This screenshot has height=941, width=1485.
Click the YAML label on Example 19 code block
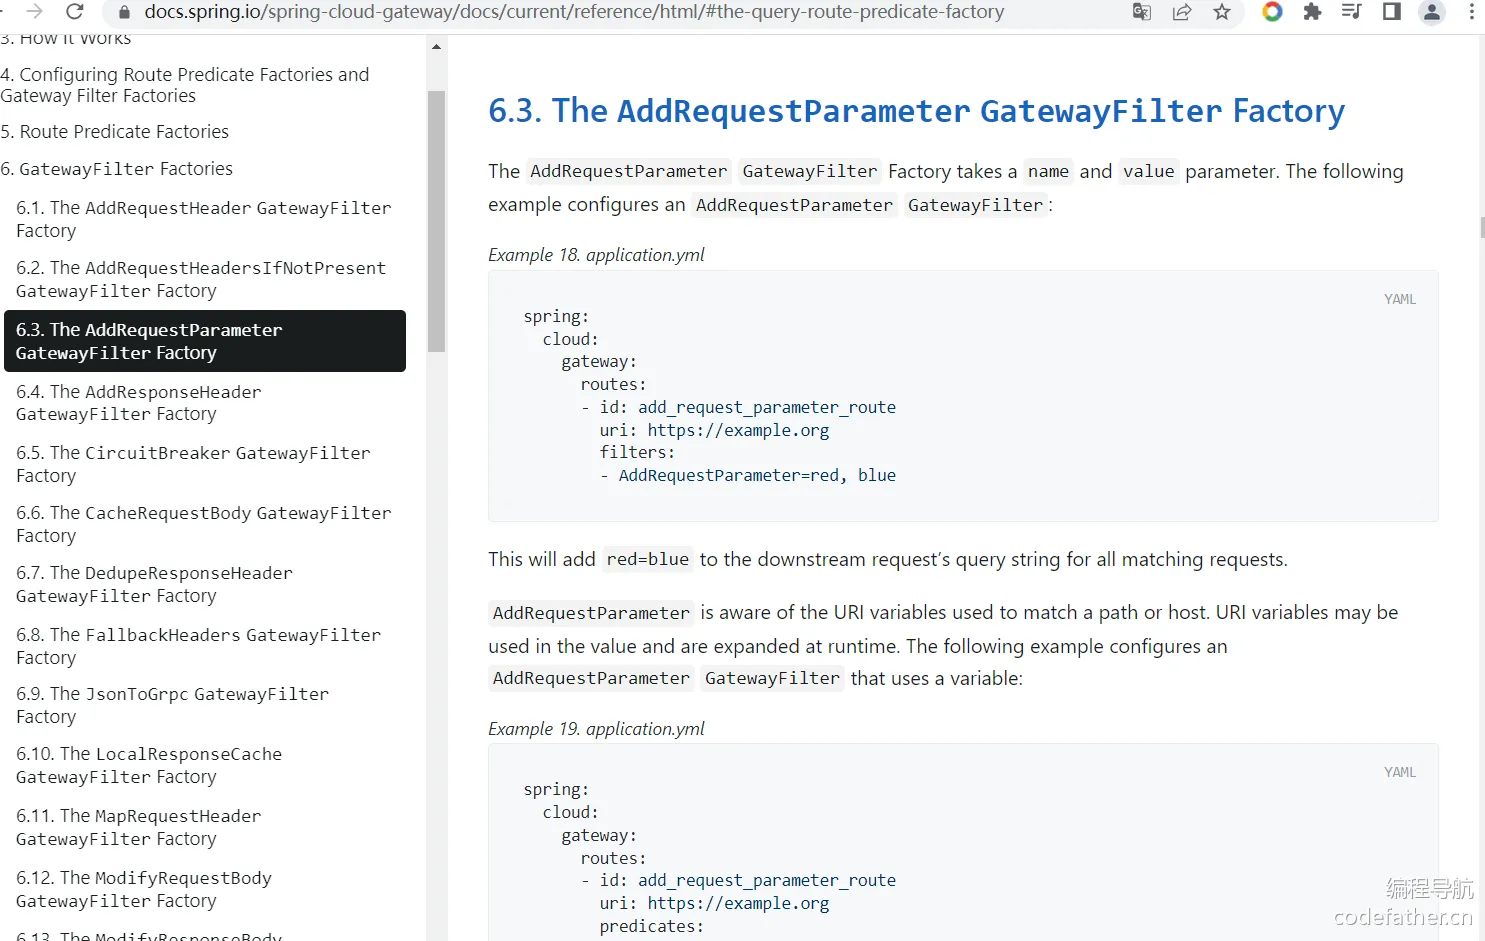(x=1400, y=772)
